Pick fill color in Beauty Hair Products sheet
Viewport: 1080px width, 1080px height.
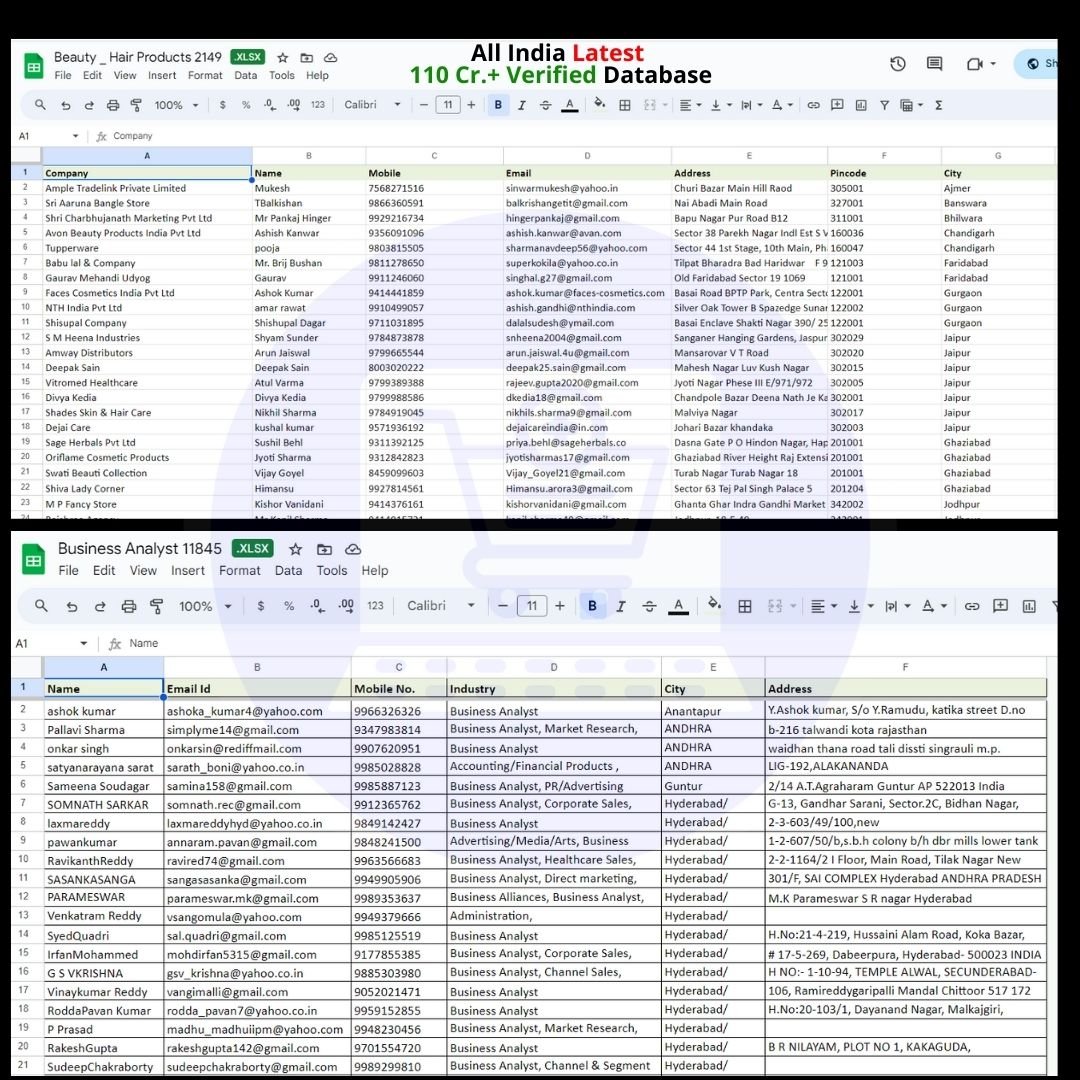(x=599, y=105)
